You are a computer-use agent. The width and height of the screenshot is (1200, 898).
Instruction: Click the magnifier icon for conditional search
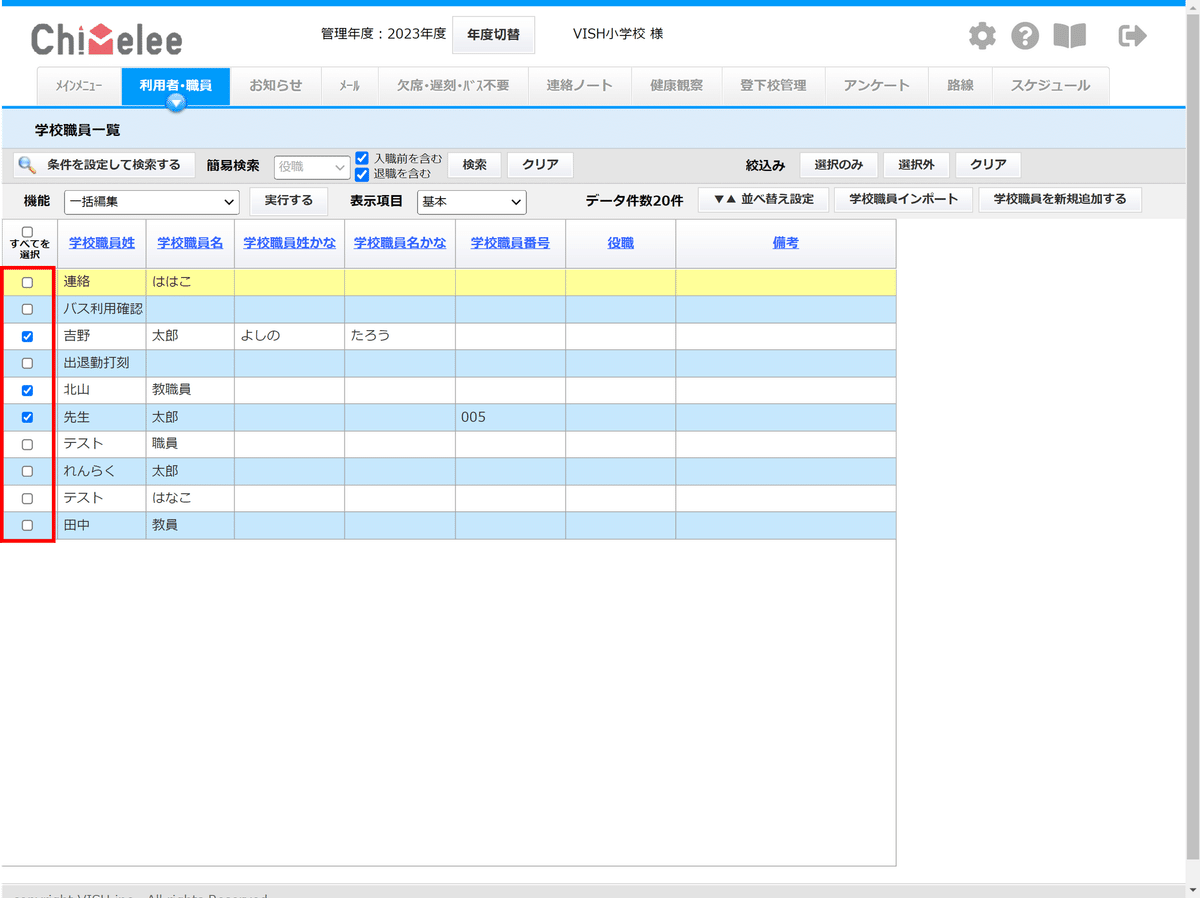click(27, 165)
